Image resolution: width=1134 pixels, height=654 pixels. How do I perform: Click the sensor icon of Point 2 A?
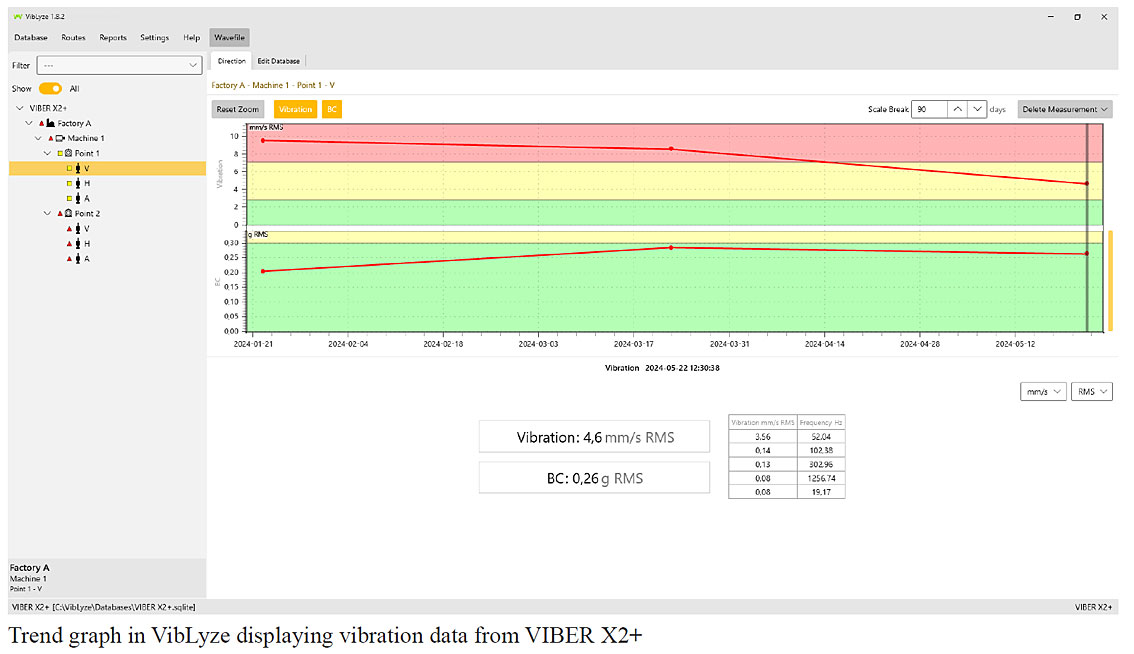pyautogui.click(x=78, y=258)
